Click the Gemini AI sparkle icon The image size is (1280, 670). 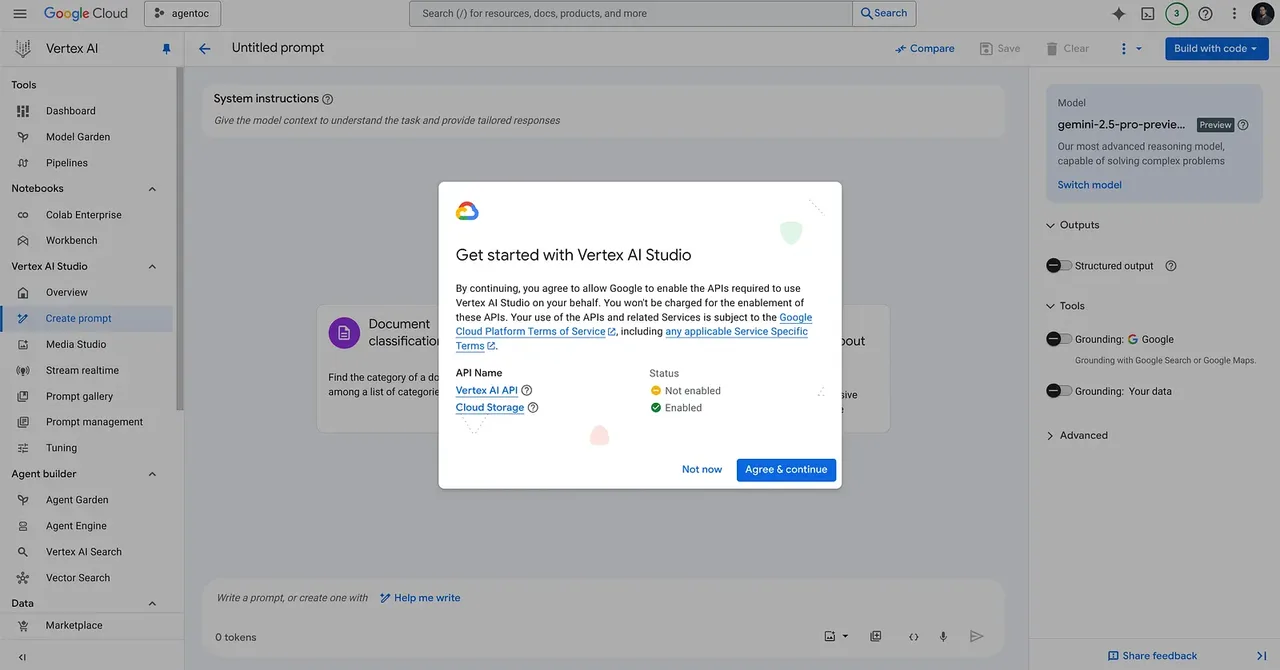1119,14
